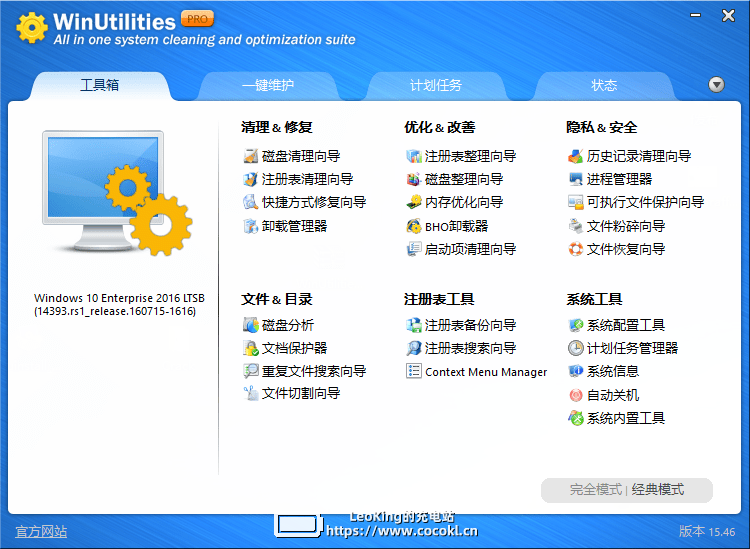
Task: Click the WinUtilities gear logo
Action: (x=32, y=27)
